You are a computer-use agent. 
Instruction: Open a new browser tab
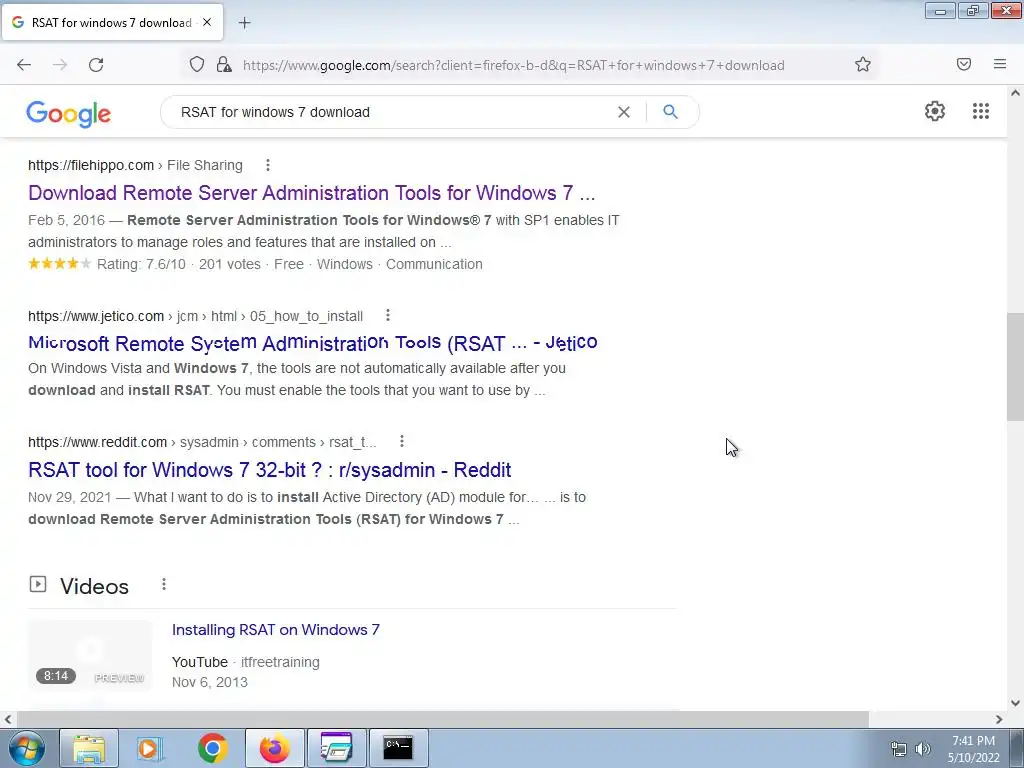(244, 23)
